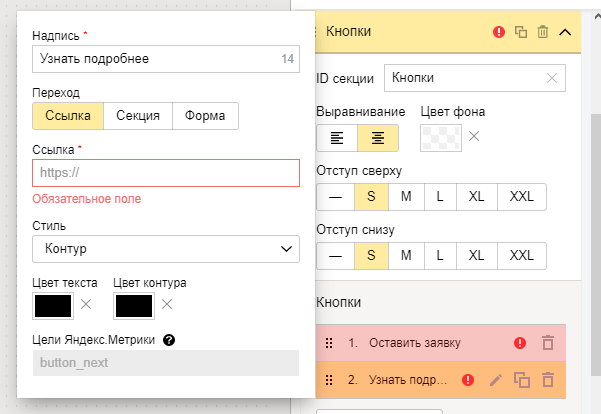Set Отступ снизу to M
Viewport: 601px width, 414px height.
point(406,256)
